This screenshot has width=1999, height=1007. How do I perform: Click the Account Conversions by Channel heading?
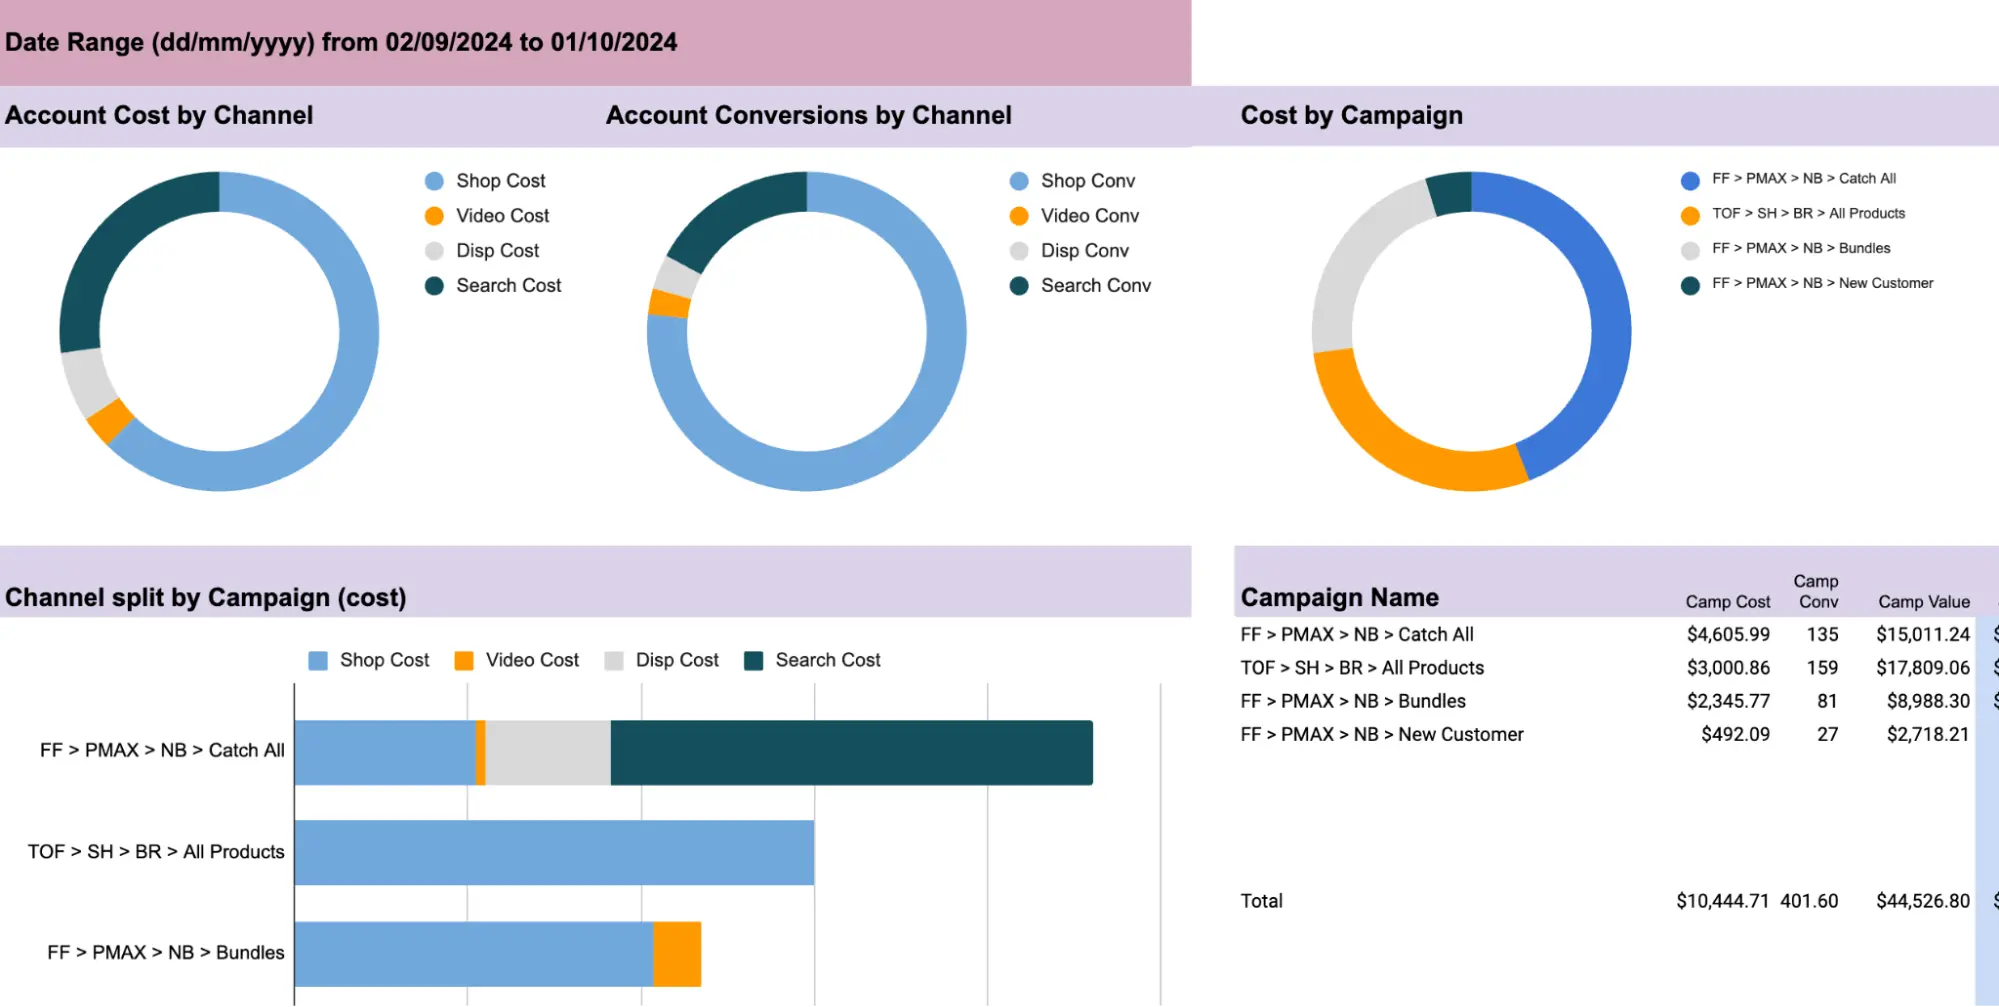809,115
